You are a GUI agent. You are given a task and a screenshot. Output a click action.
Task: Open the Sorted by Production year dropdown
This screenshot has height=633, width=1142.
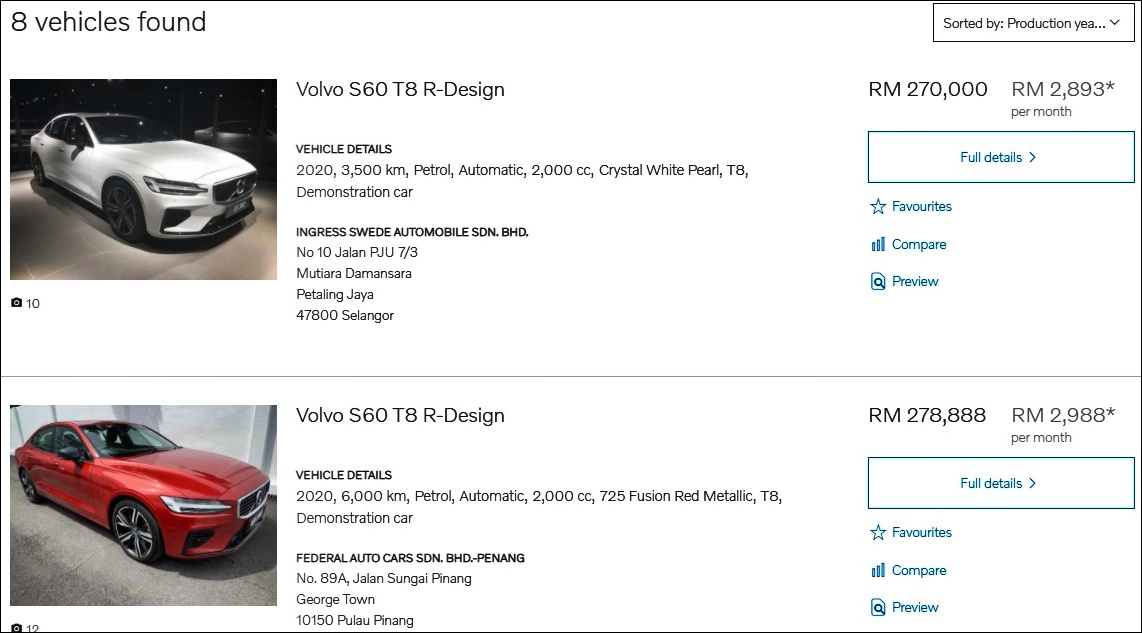point(1033,23)
